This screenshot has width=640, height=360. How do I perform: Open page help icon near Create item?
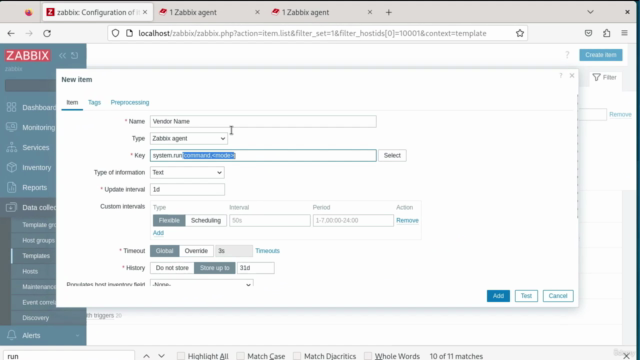click(x=567, y=55)
